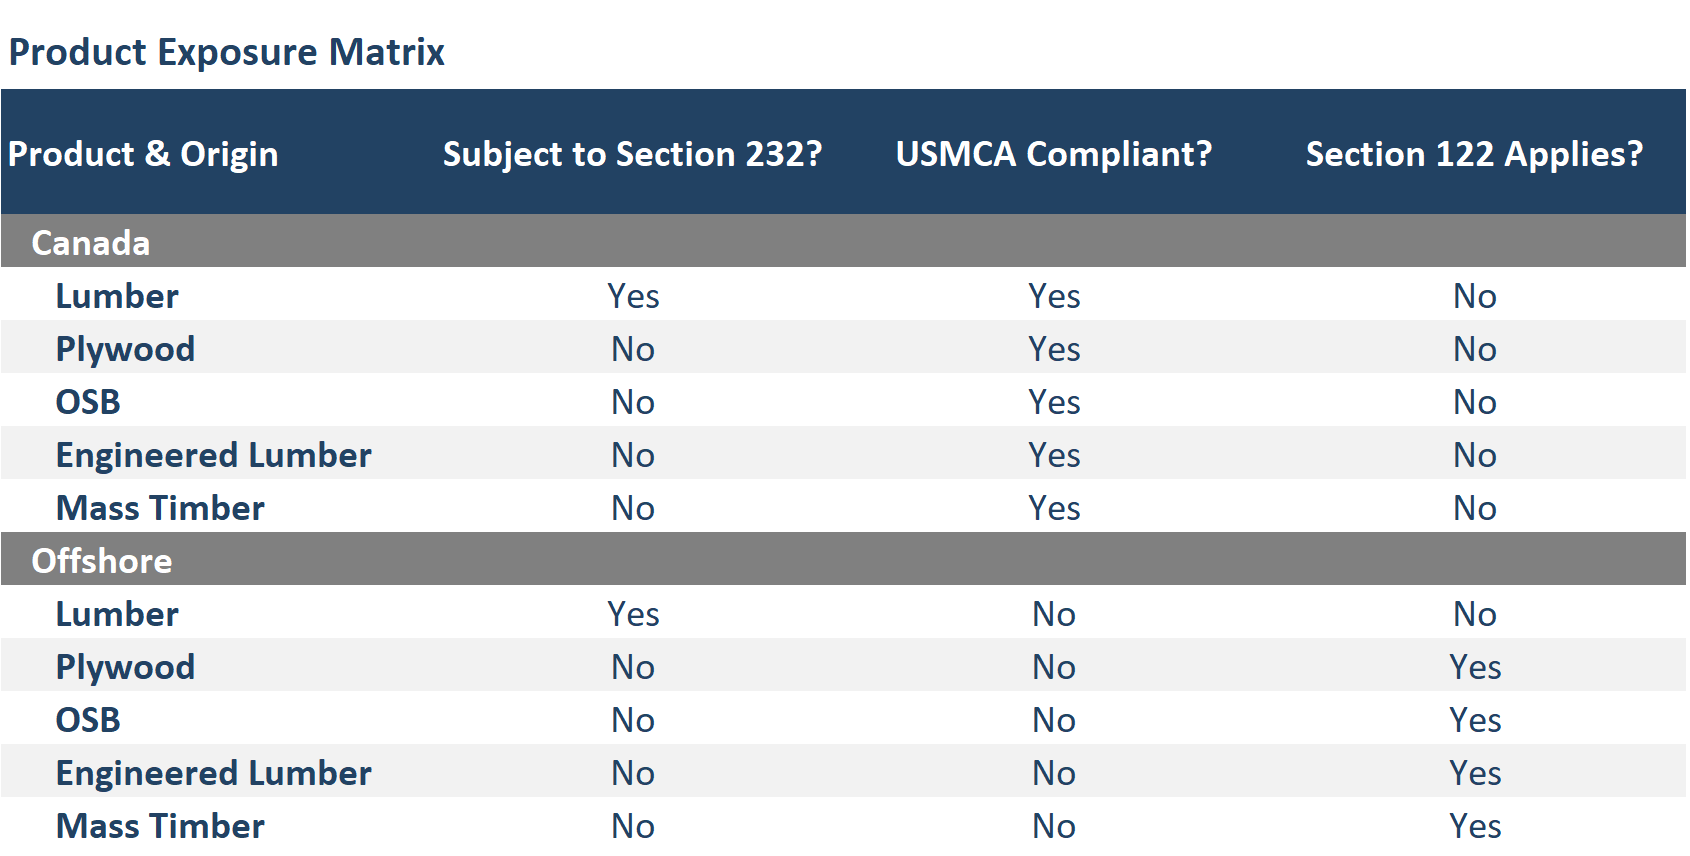
Task: Select the Product & Origin column header
Action: (143, 154)
